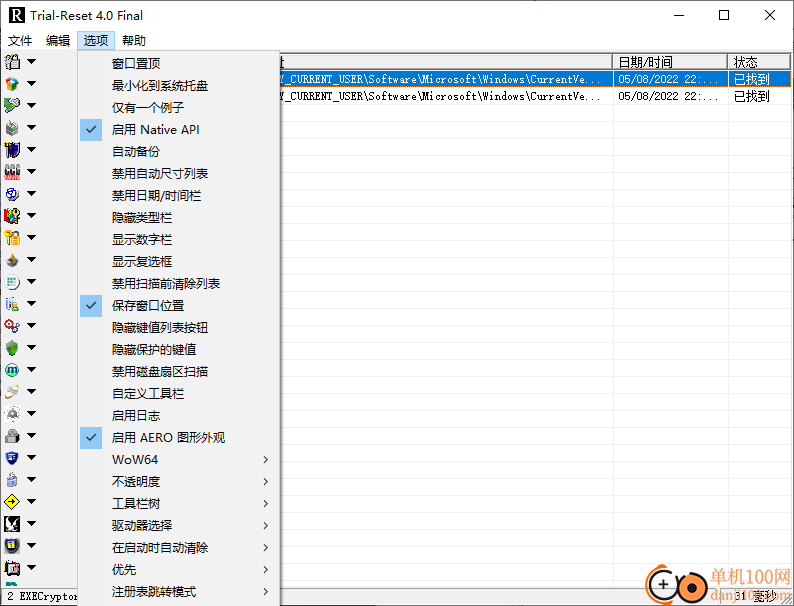
Task: Click the purple shield with yellow key icon
Action: click(12, 149)
